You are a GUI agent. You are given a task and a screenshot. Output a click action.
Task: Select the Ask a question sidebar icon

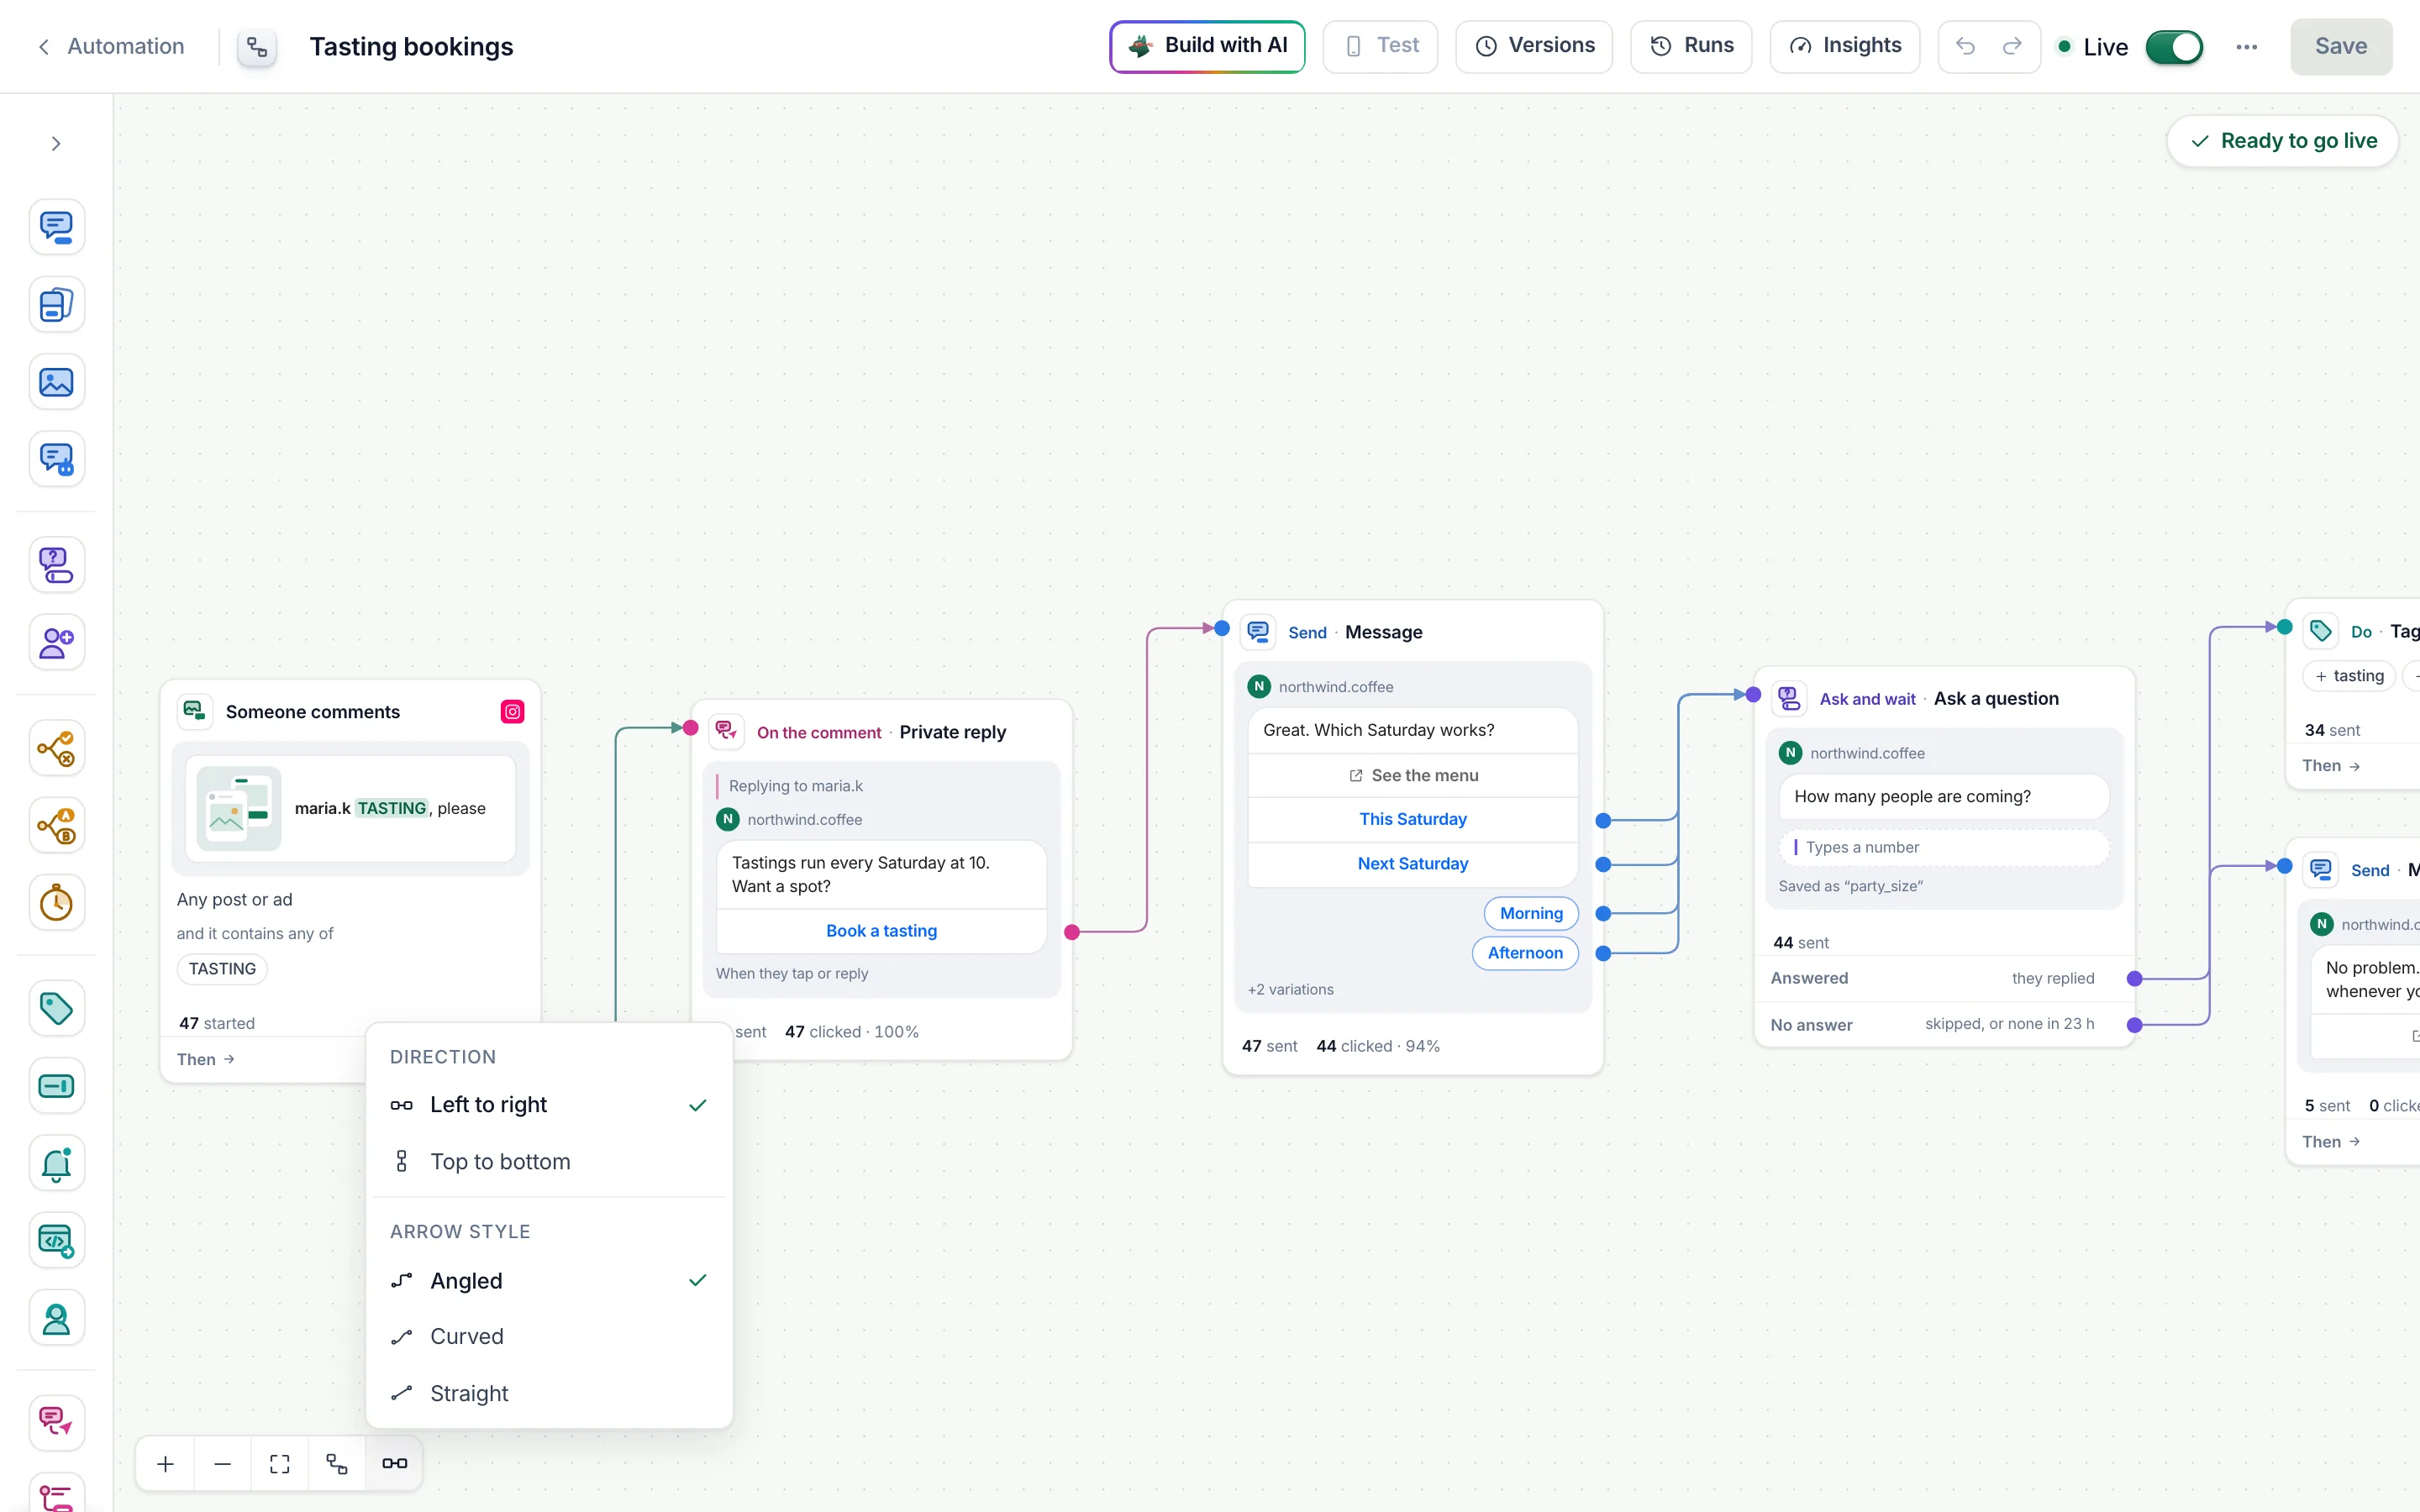coord(56,565)
